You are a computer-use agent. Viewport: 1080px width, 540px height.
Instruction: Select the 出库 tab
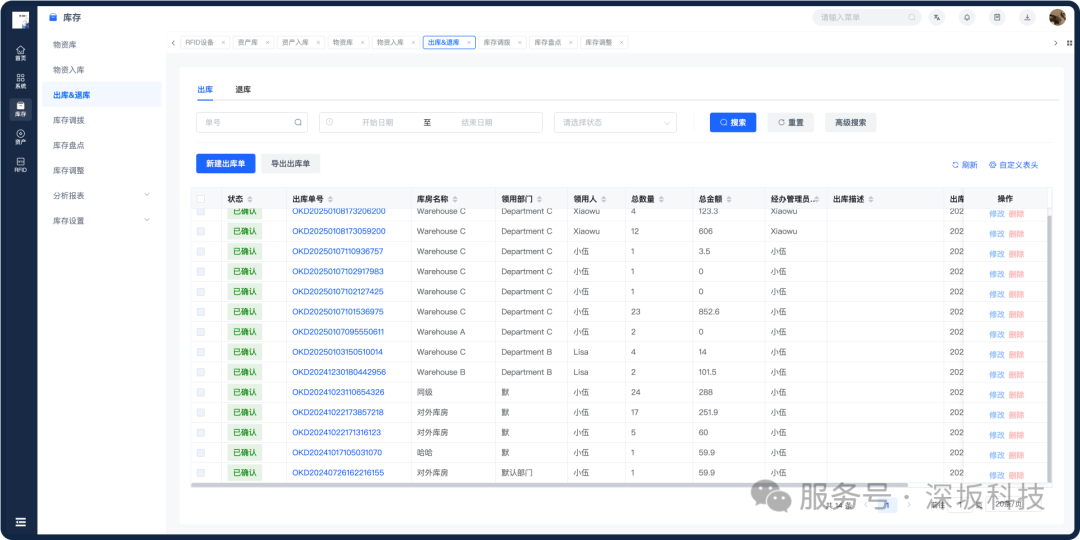(205, 90)
